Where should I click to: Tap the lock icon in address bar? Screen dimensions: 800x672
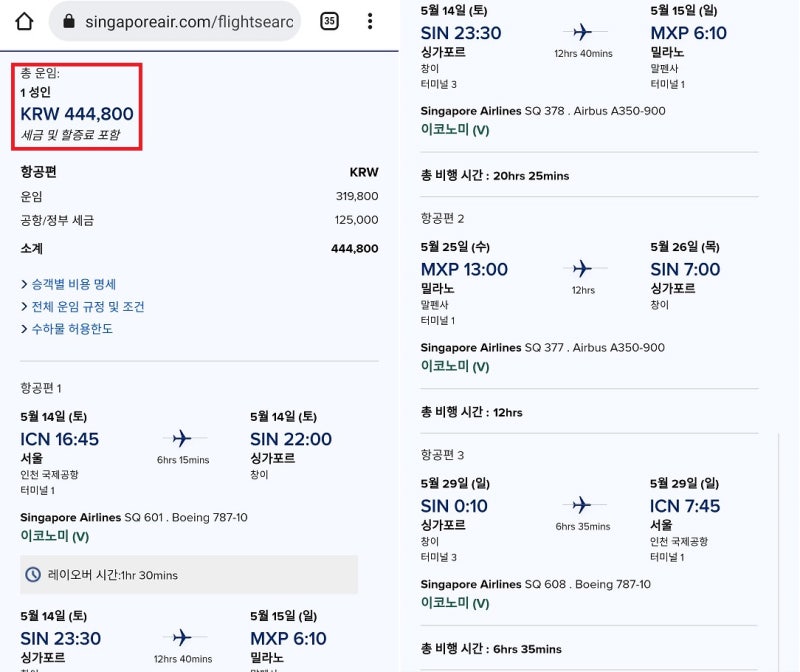tap(68, 21)
